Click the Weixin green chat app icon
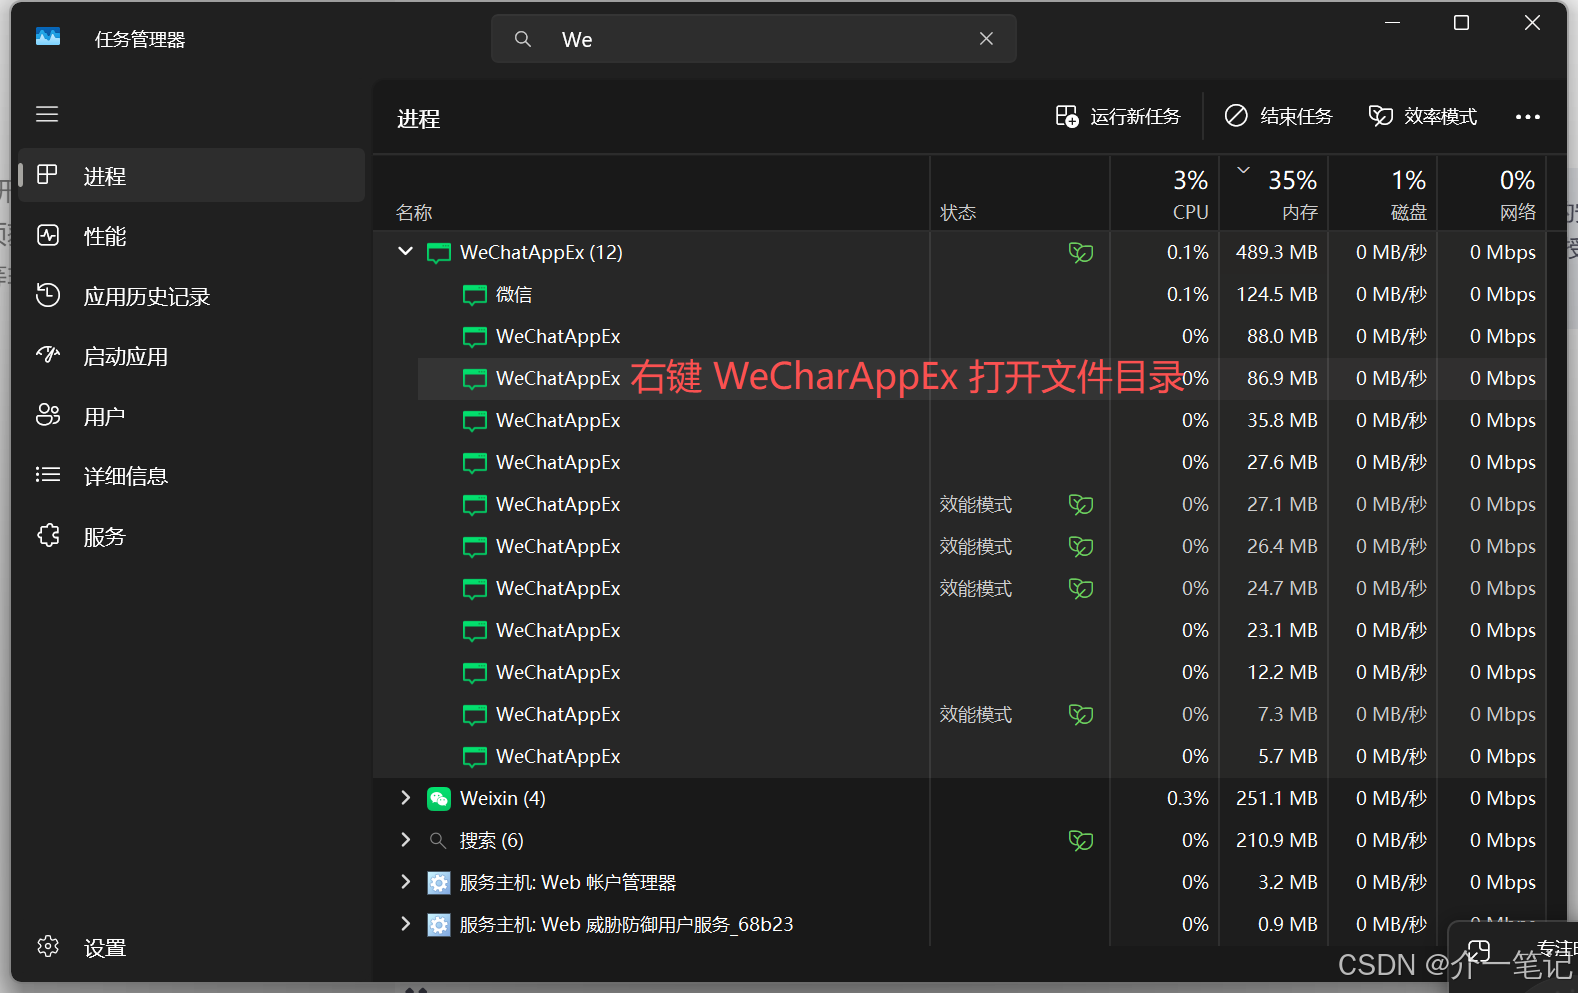 pyautogui.click(x=439, y=798)
